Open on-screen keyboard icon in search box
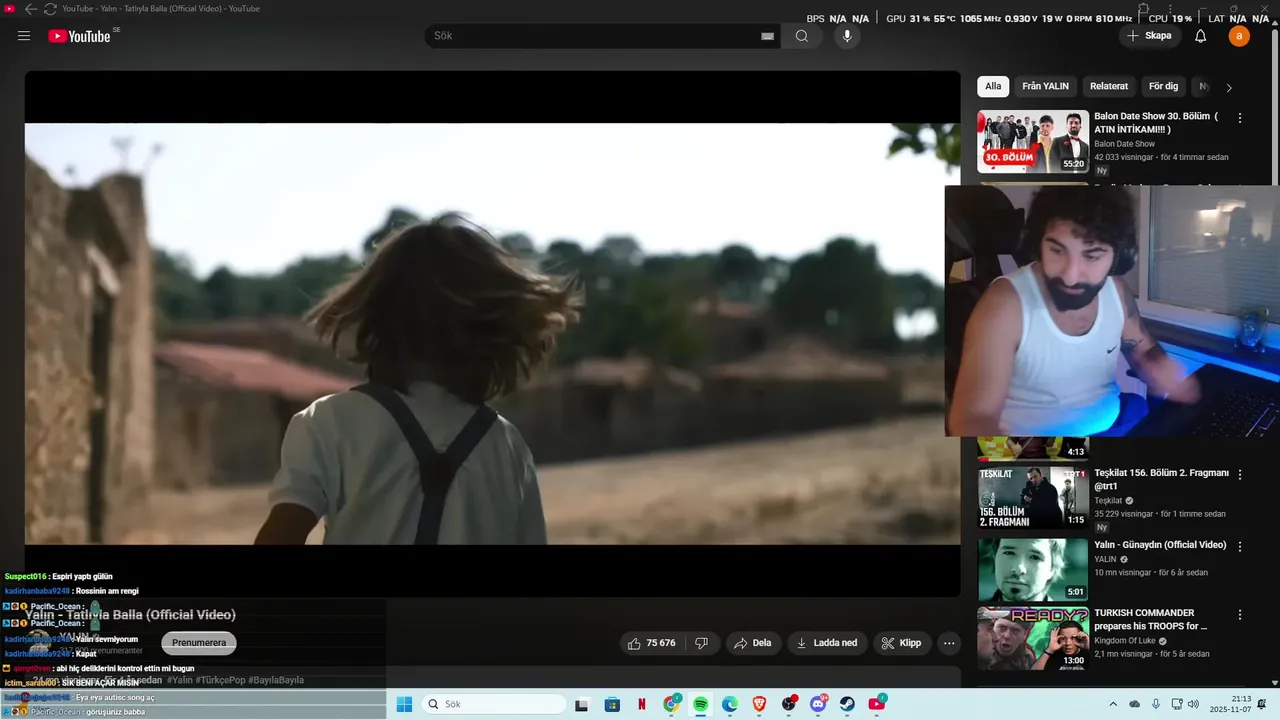This screenshot has width=1280, height=720. 767,36
